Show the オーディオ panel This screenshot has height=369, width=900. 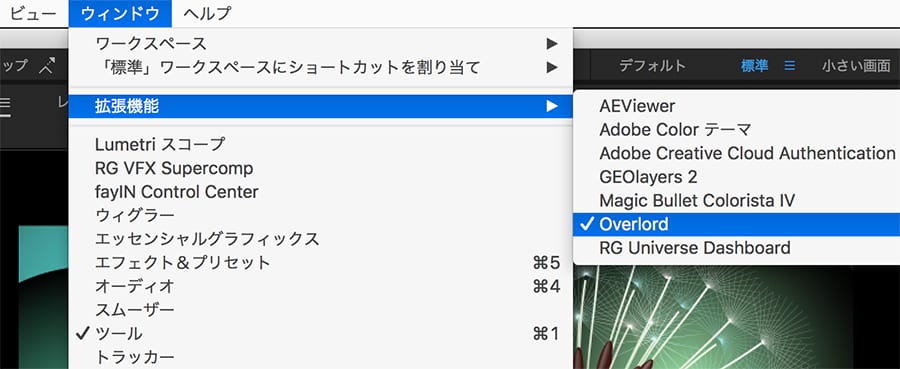pyautogui.click(x=320, y=286)
